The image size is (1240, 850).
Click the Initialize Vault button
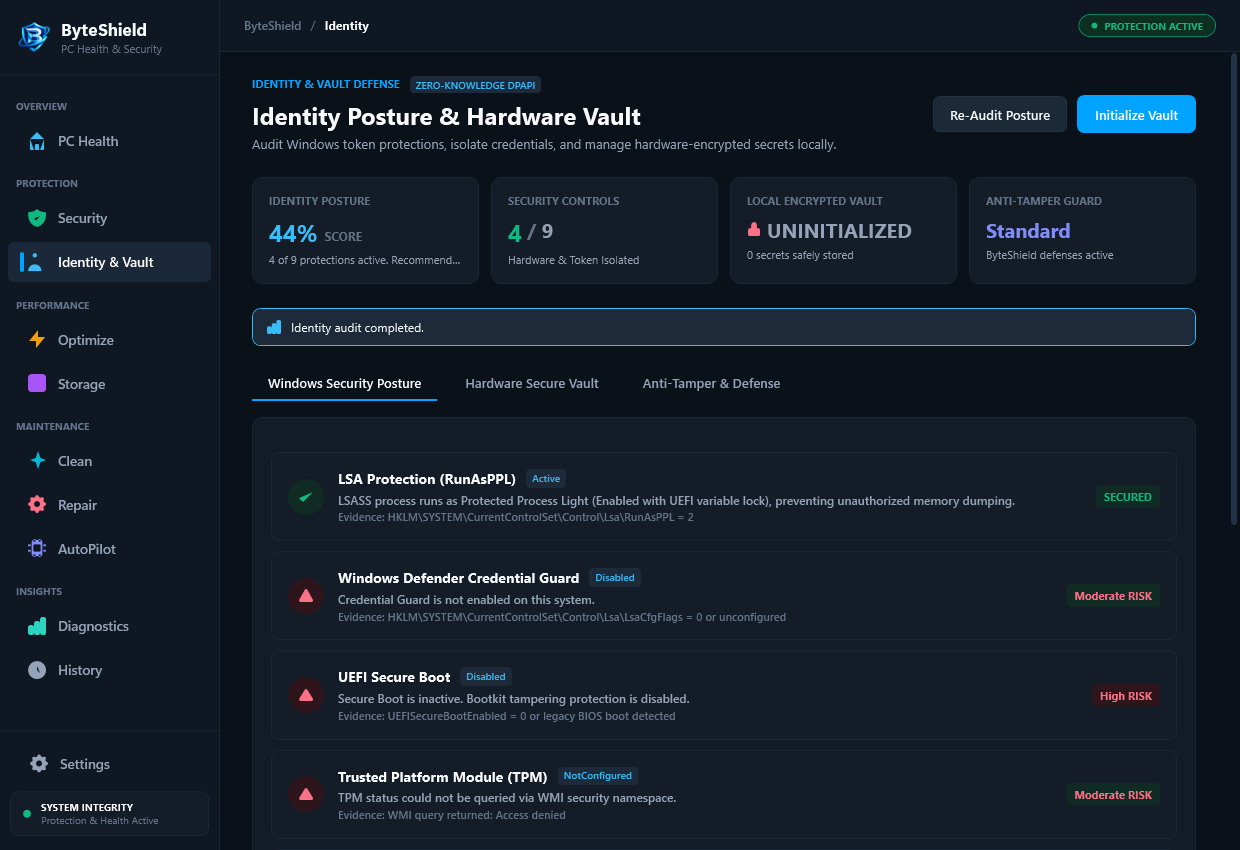1136,115
